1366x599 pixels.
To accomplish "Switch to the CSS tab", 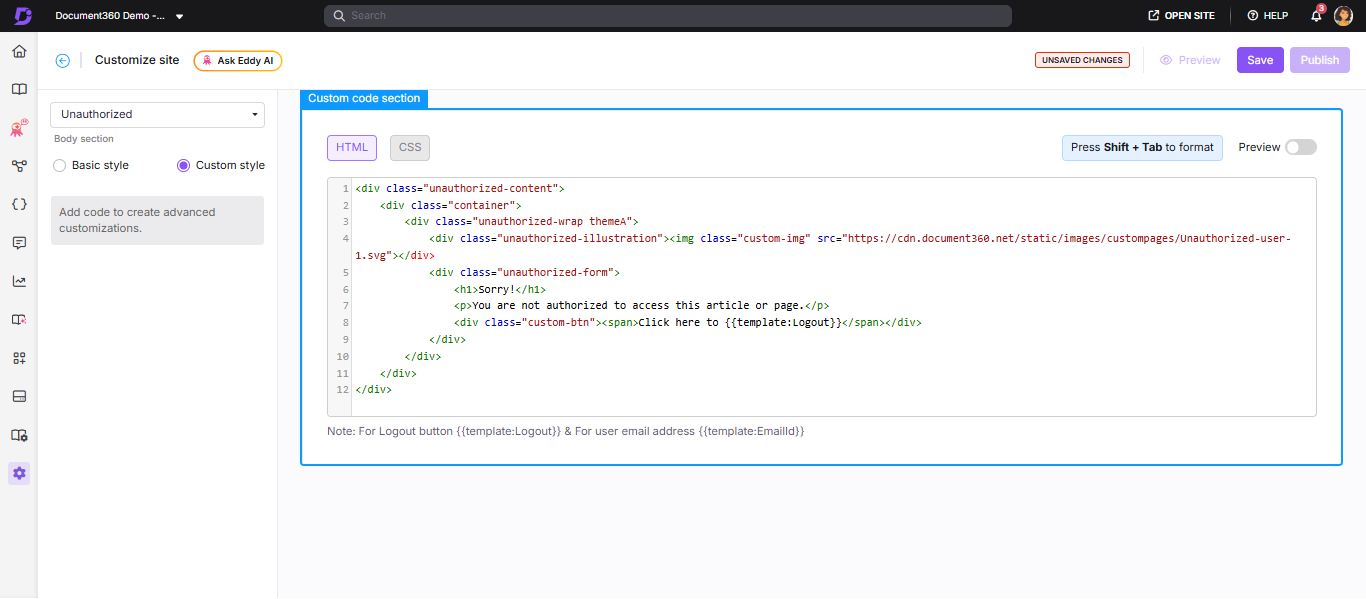I will (x=410, y=147).
